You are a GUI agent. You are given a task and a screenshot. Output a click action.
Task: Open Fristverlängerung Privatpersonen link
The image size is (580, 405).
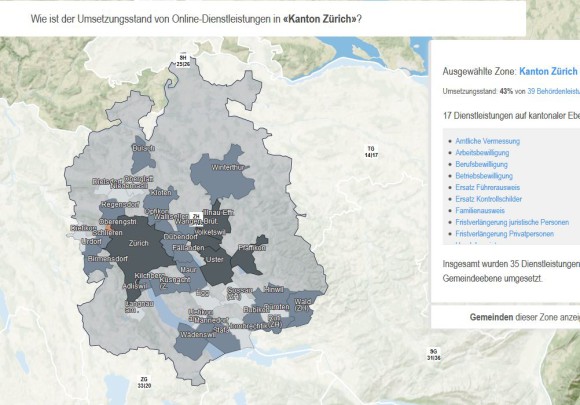point(504,234)
